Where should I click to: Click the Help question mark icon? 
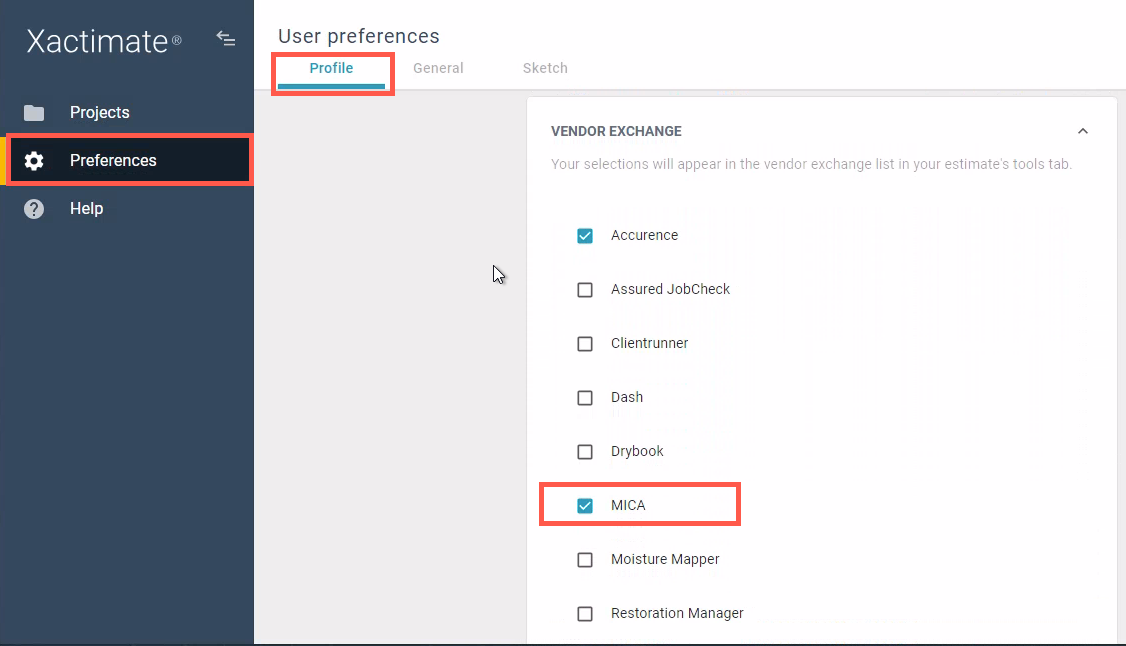point(34,209)
